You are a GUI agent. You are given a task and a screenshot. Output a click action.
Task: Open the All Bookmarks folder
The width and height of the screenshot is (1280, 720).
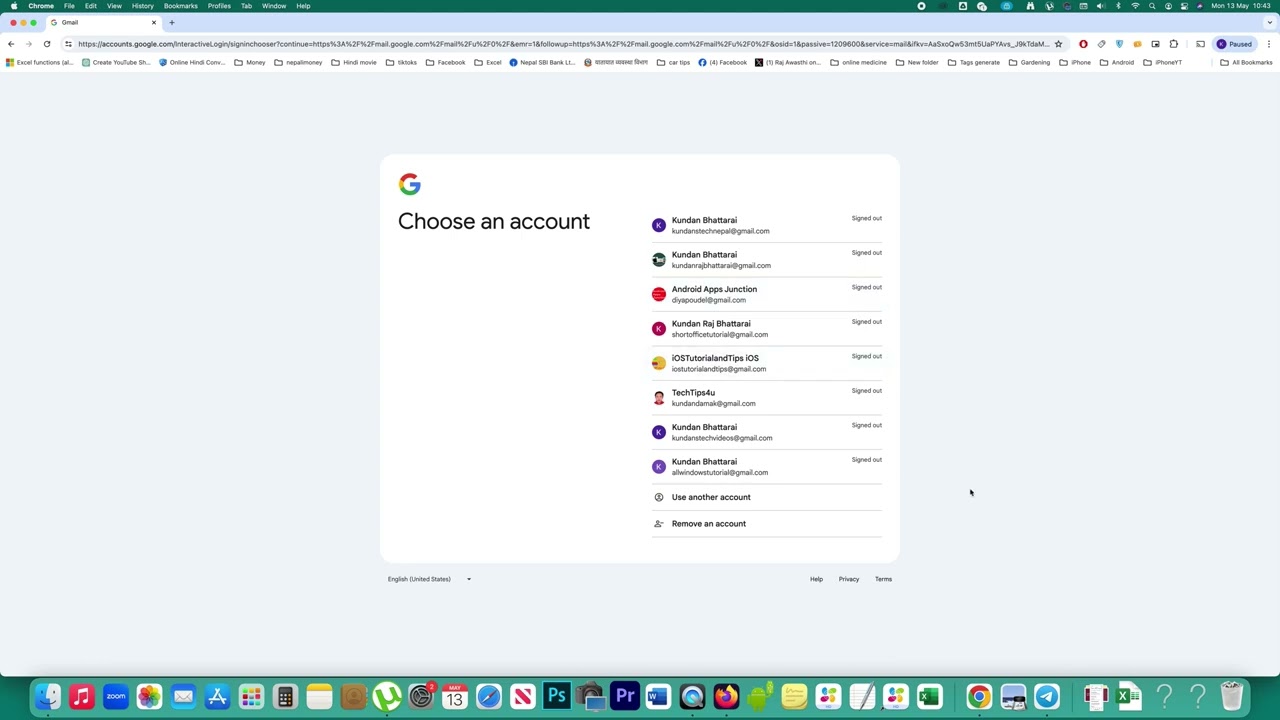coord(1246,62)
